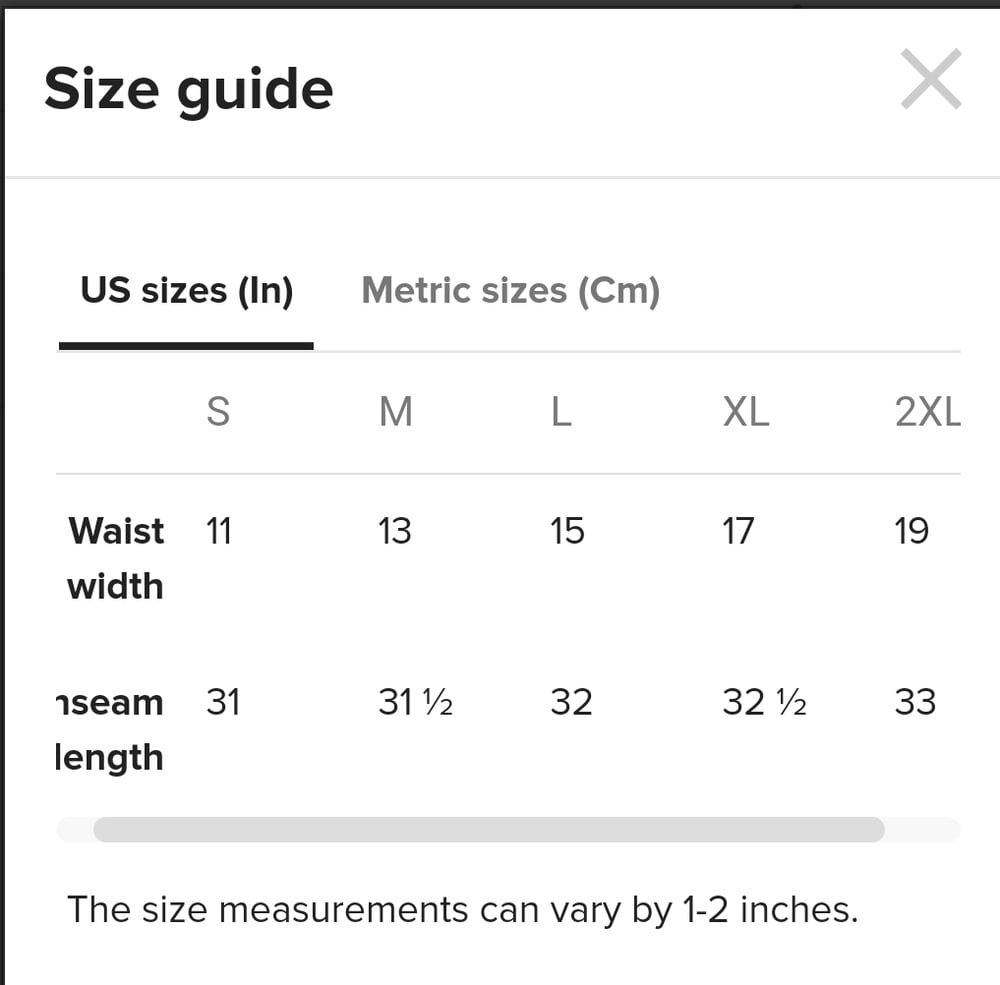The width and height of the screenshot is (1000, 985).
Task: Click waist width value 17 for XL
Action: tap(739, 531)
